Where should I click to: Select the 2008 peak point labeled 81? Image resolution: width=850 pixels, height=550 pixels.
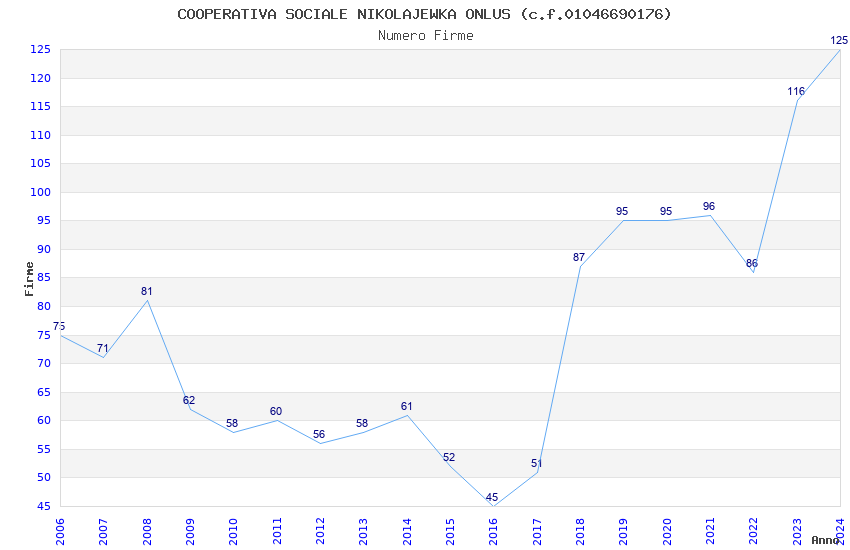[147, 300]
